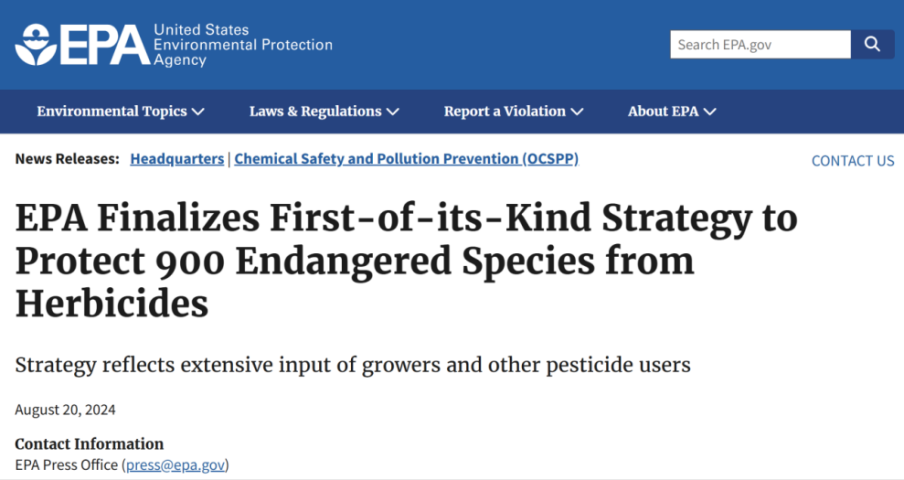Click the CONTACT US link

[853, 161]
